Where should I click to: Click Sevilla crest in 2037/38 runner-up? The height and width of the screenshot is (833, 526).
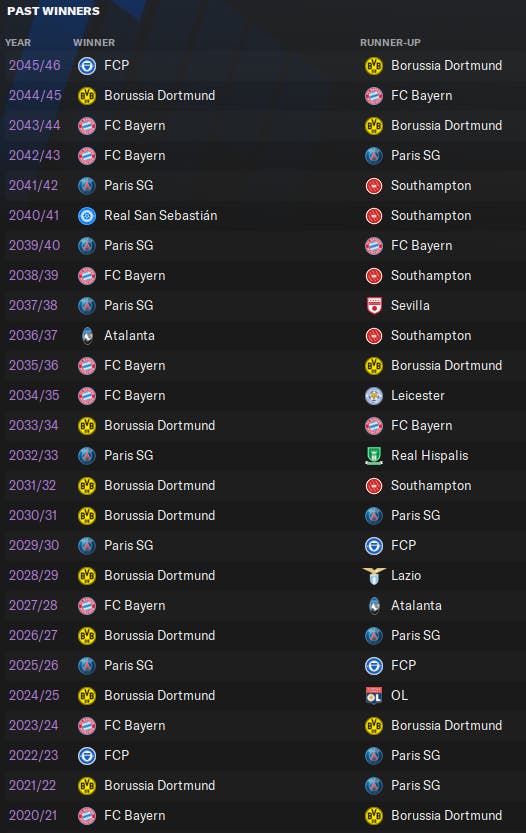374,305
